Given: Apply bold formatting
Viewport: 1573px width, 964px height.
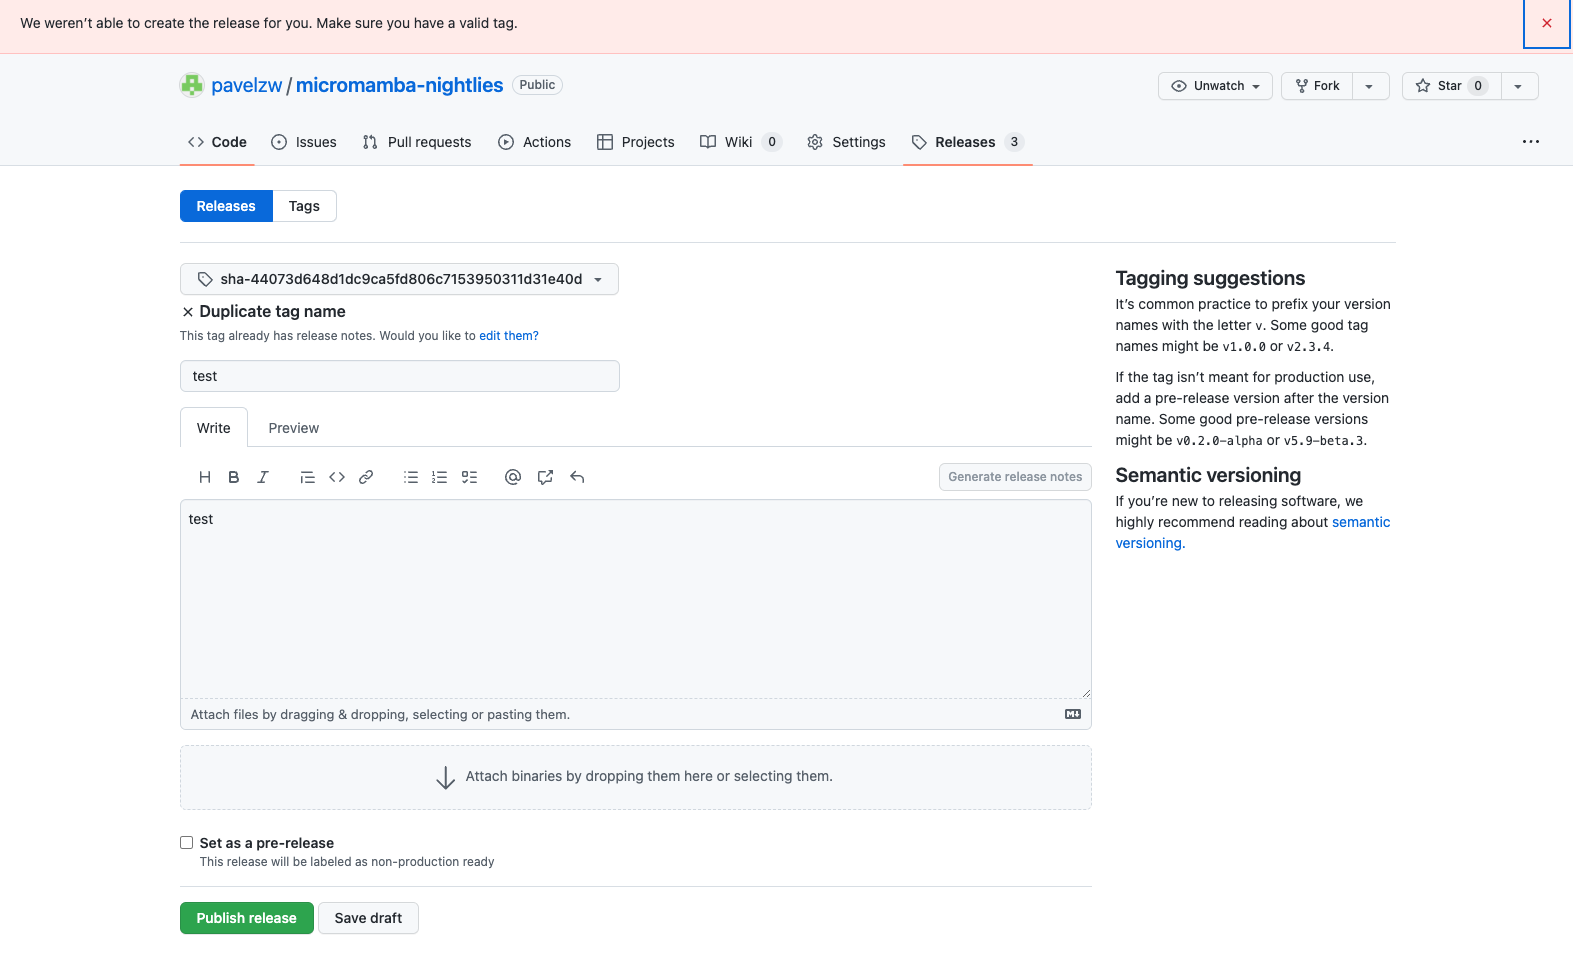Looking at the screenshot, I should [234, 477].
